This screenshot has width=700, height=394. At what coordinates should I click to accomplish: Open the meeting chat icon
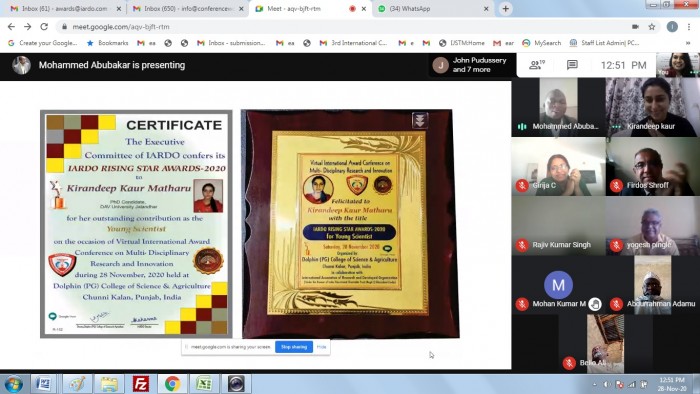[572, 65]
